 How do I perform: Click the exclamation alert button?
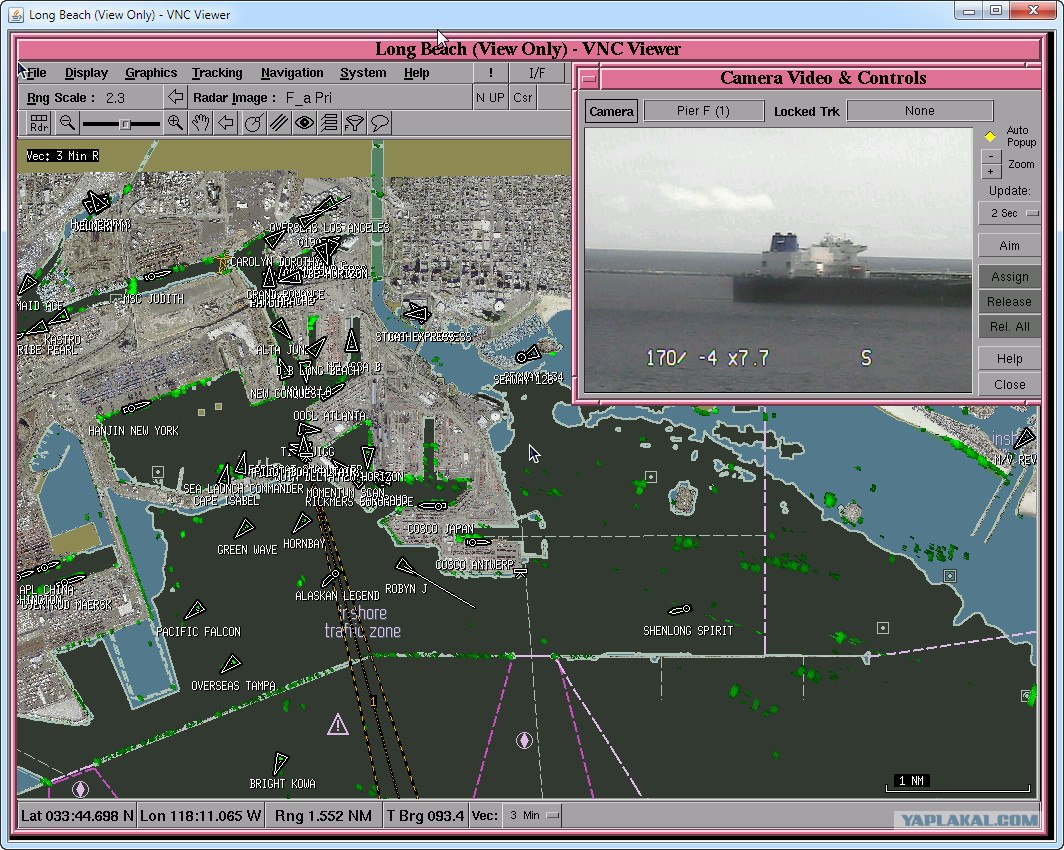tap(491, 73)
